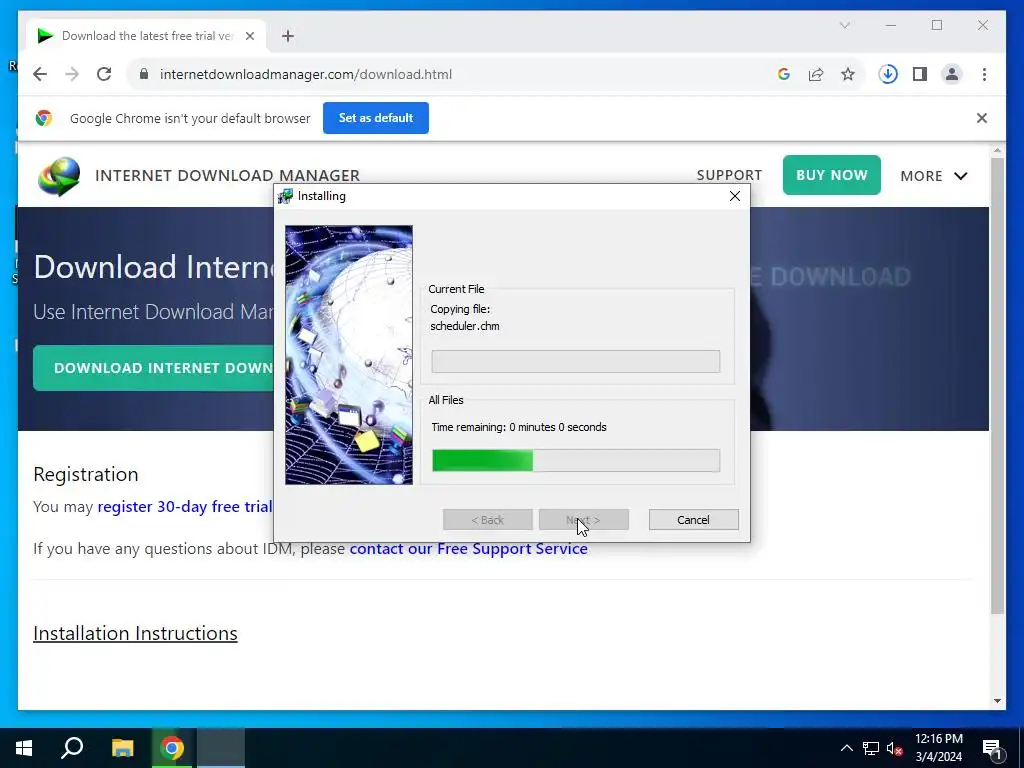Click the scrollbar down arrow
Image resolution: width=1024 pixels, height=768 pixels.
pyautogui.click(x=997, y=701)
